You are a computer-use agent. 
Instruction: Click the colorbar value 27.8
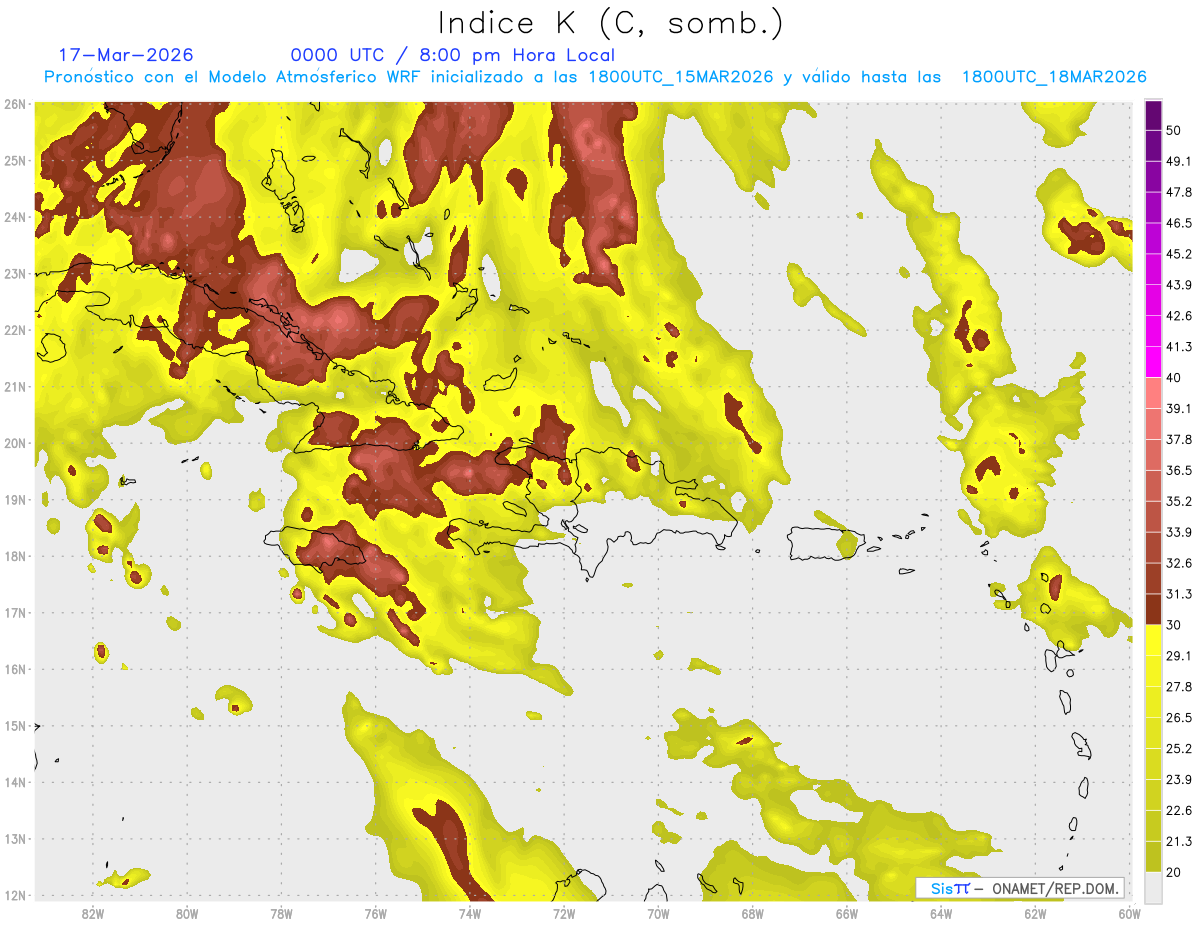pyautogui.click(x=1179, y=687)
